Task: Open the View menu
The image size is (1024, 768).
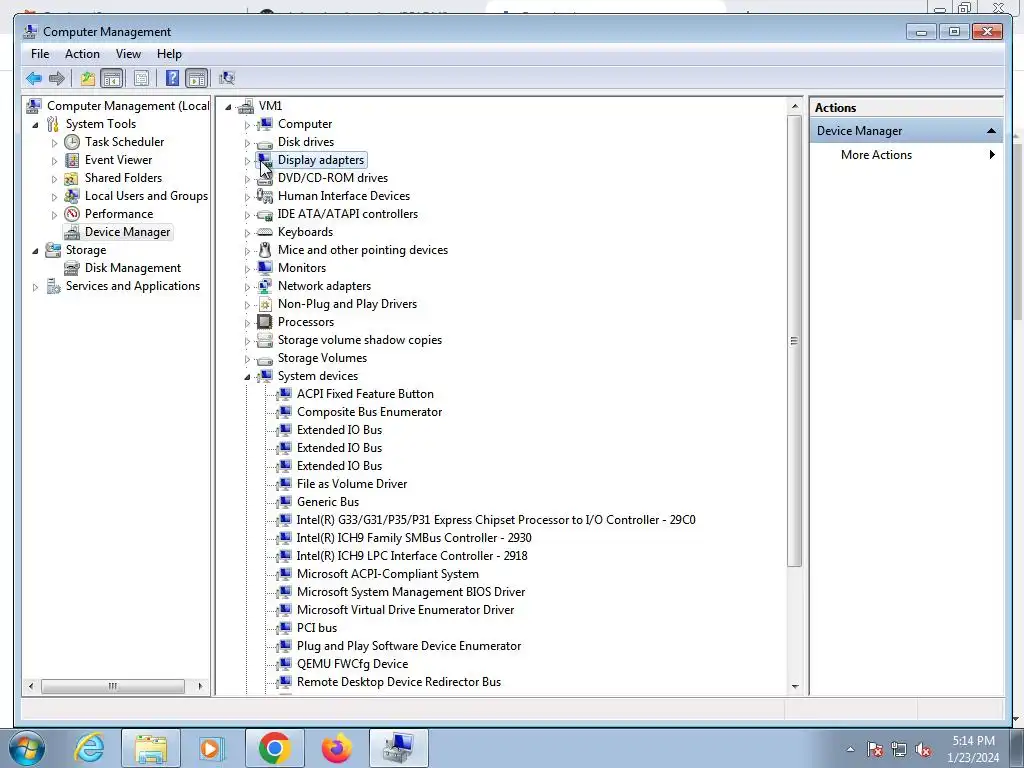Action: click(128, 54)
